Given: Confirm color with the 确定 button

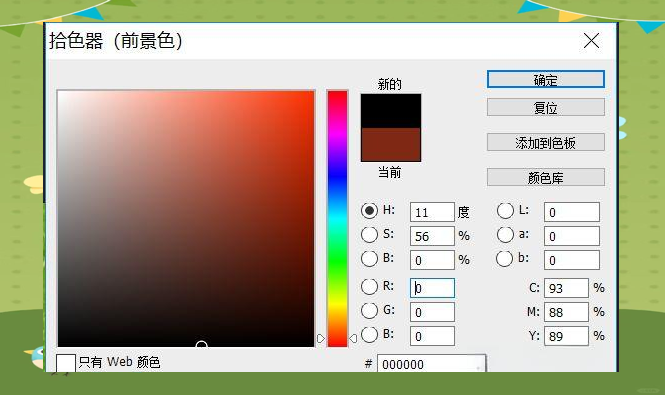Looking at the screenshot, I should click(545, 79).
